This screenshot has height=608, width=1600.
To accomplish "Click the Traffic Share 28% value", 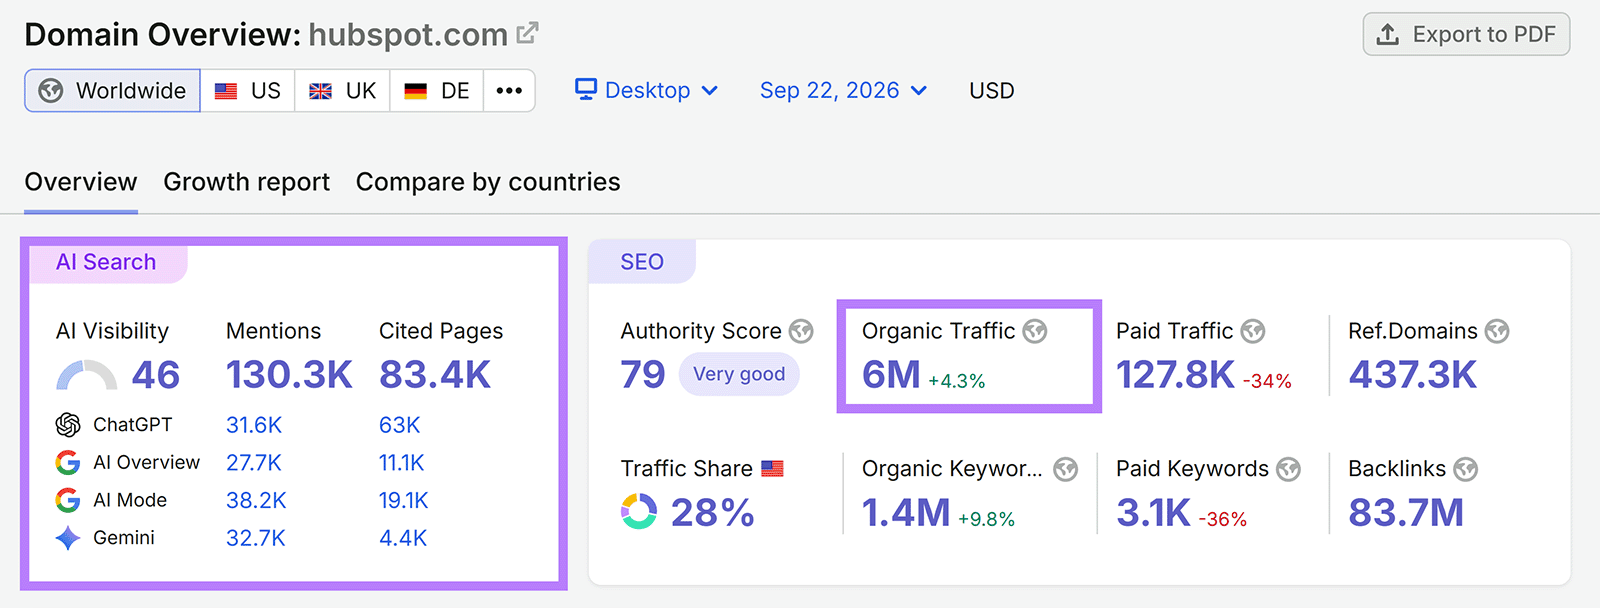I will tap(712, 513).
